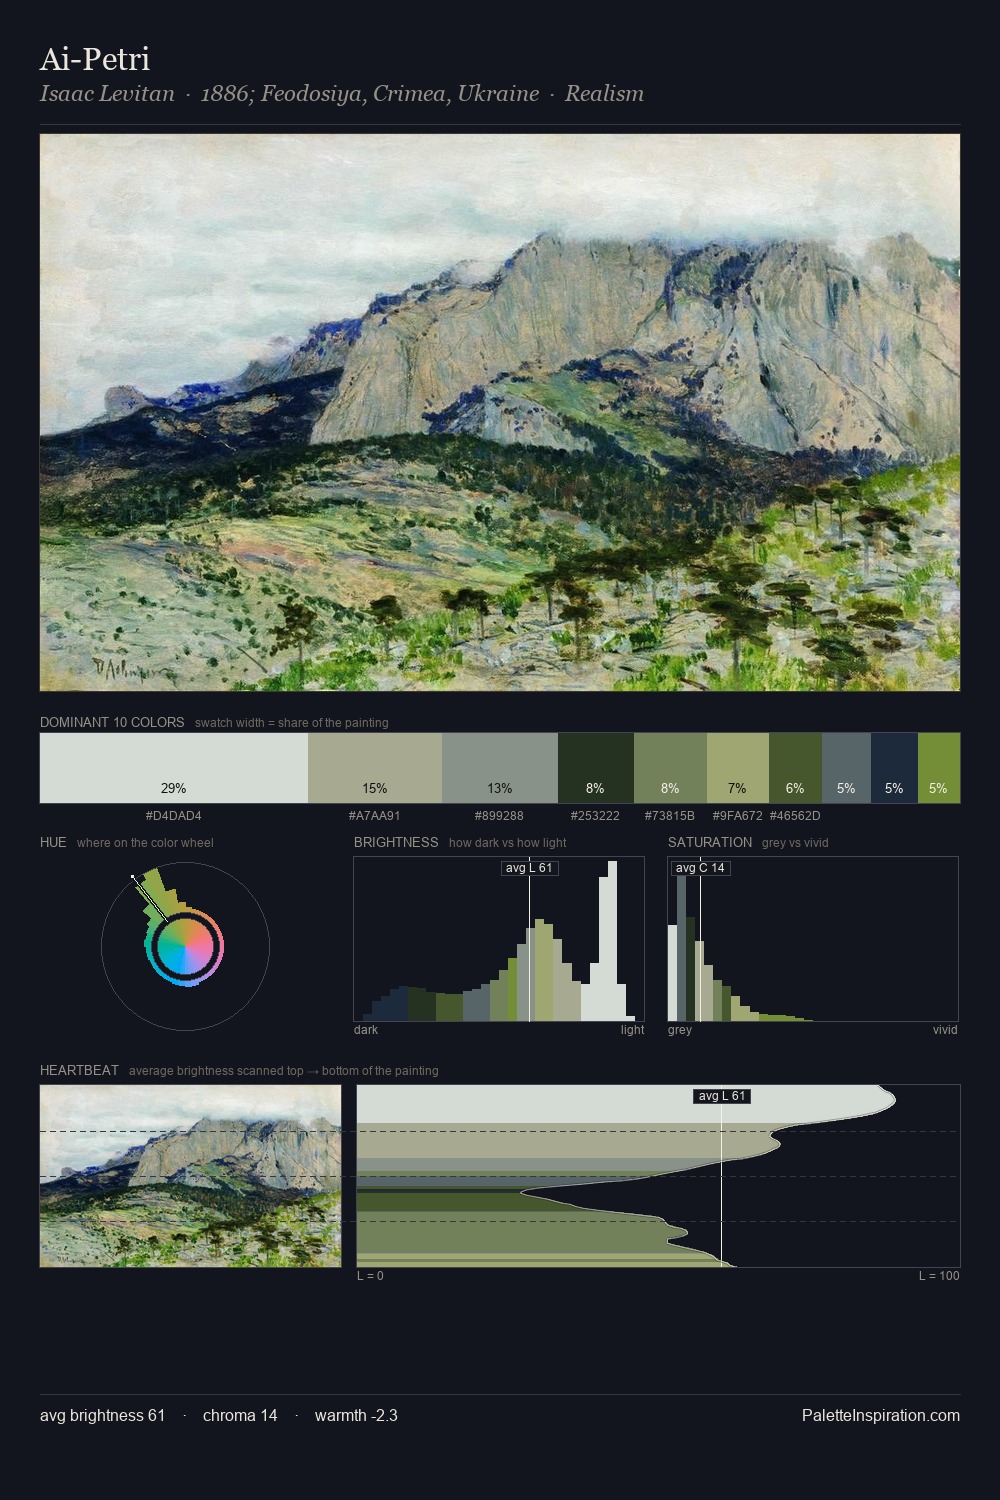
Task: Click hex code #D4DAD4
Action: click(174, 816)
